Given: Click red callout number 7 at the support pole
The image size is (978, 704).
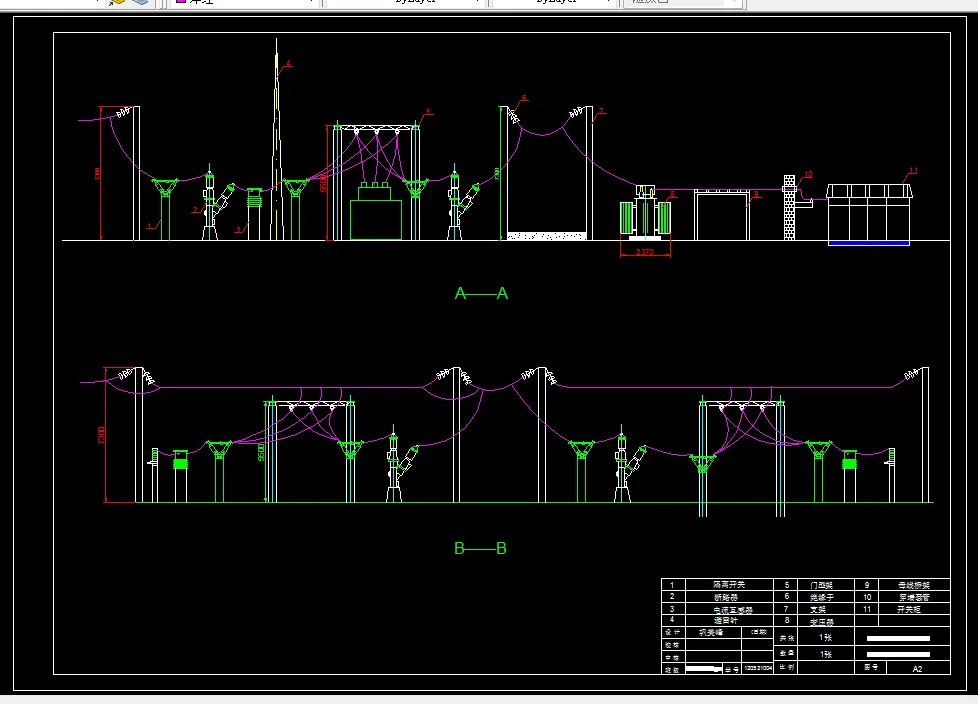Looking at the screenshot, I should pyautogui.click(x=601, y=112).
